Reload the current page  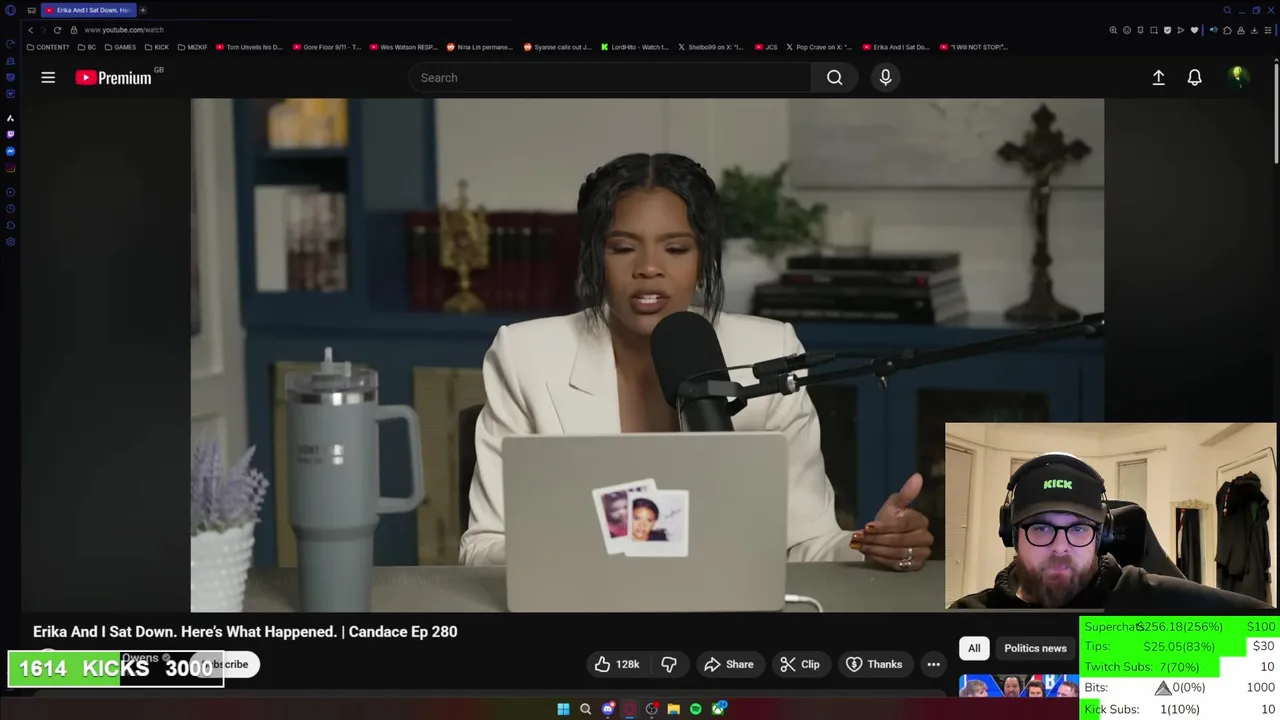point(57,30)
